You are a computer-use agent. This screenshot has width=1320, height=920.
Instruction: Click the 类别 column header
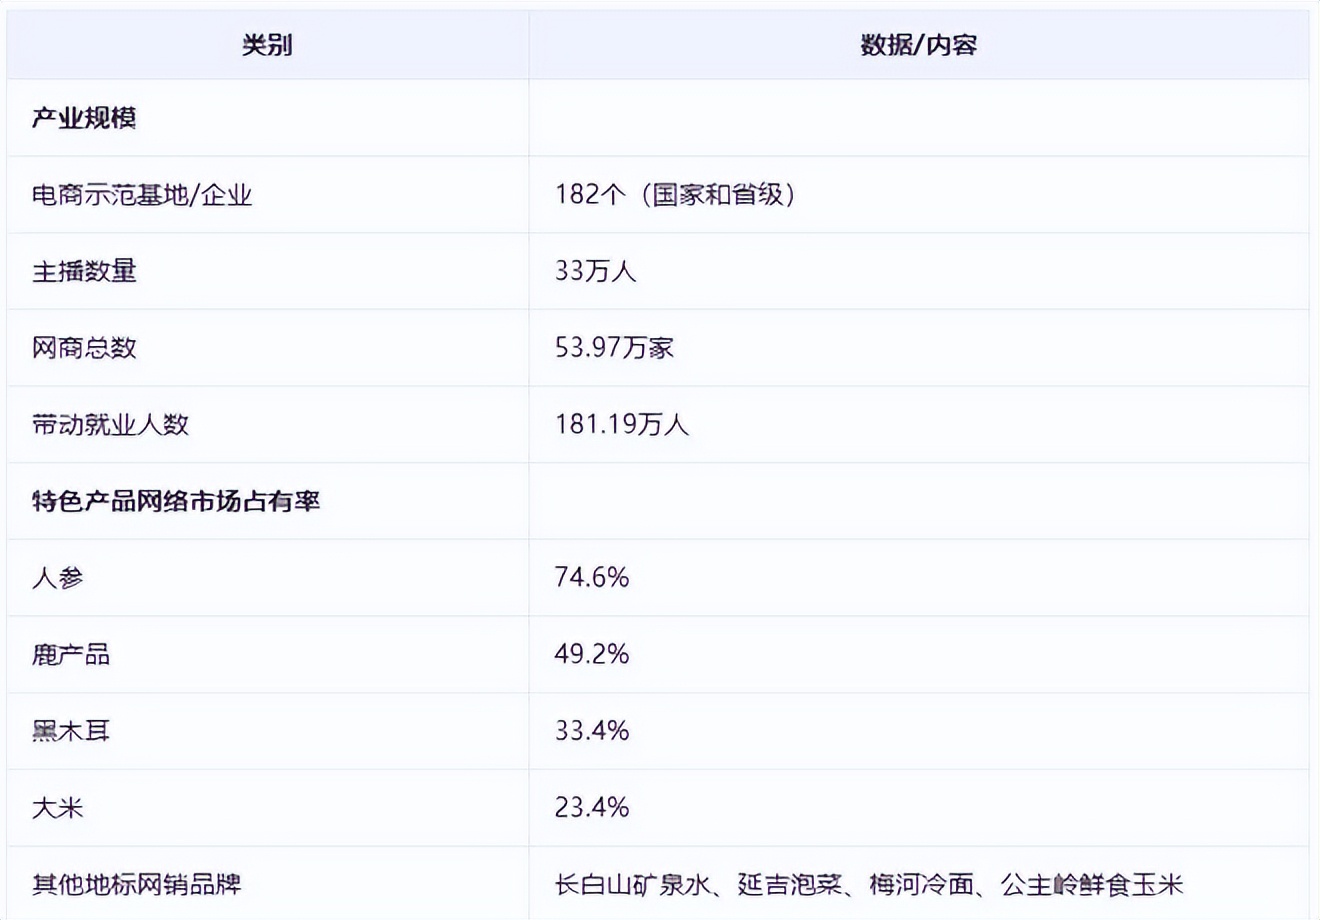pyautogui.click(x=267, y=45)
